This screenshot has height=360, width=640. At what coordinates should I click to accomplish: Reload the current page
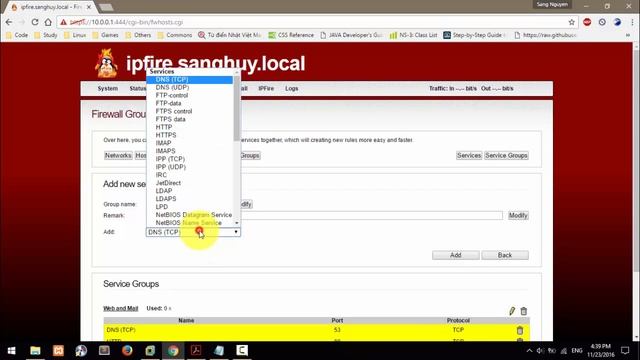tap(35, 22)
